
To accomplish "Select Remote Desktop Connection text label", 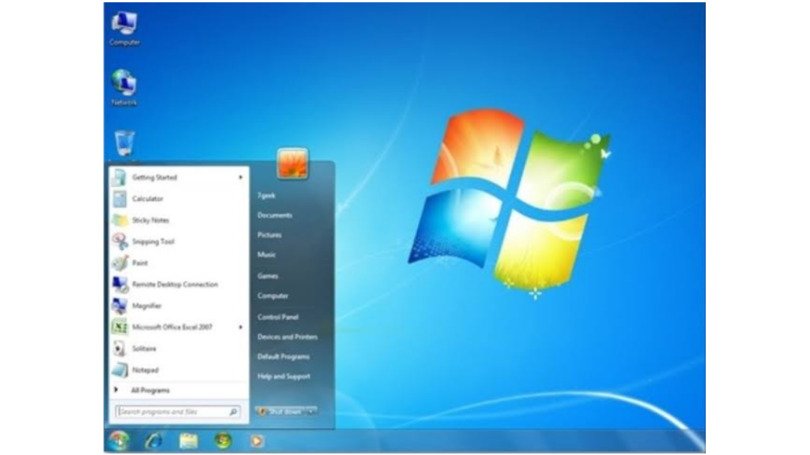I will click(x=175, y=285).
